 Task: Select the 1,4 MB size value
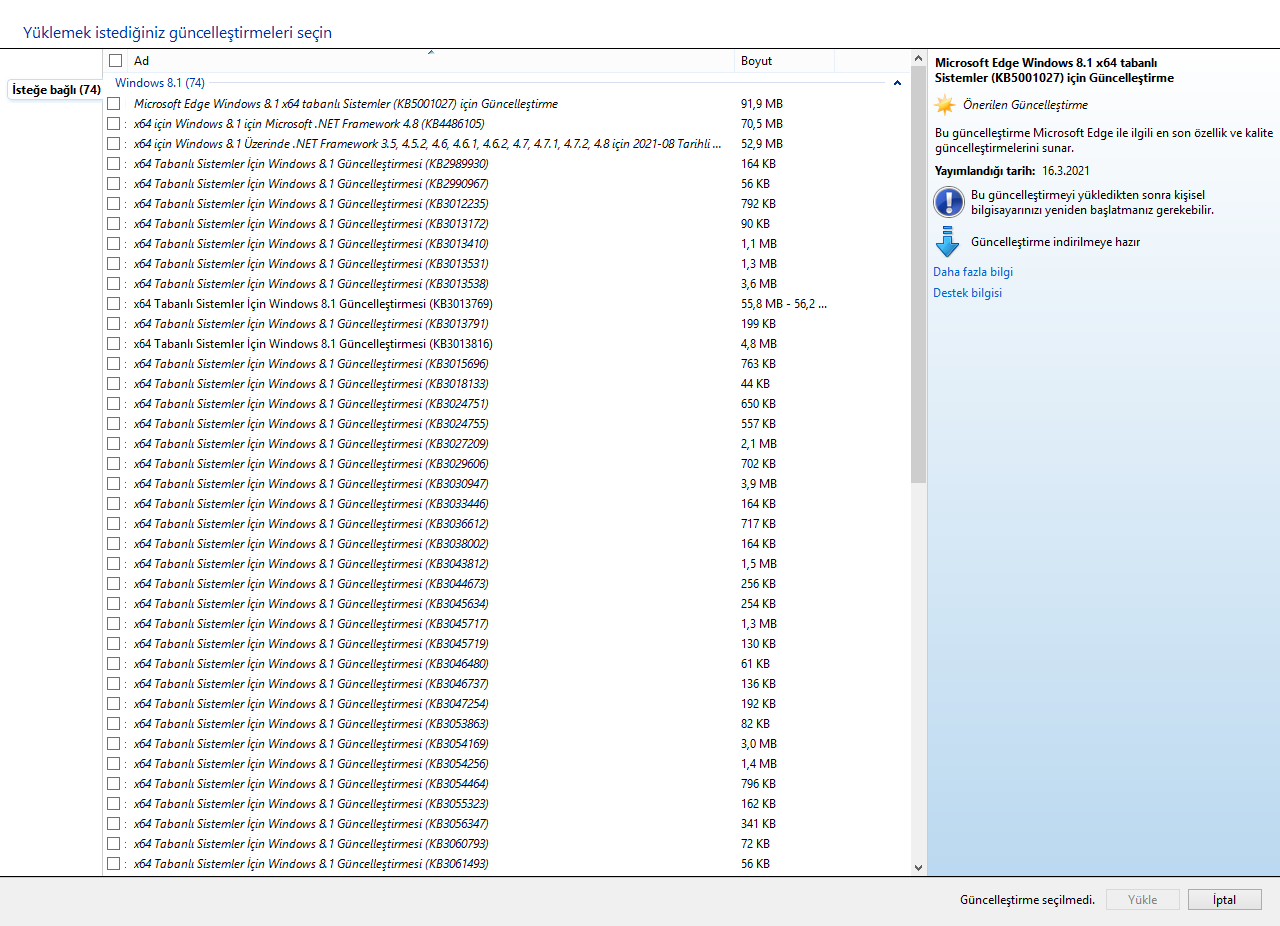pyautogui.click(x=759, y=764)
